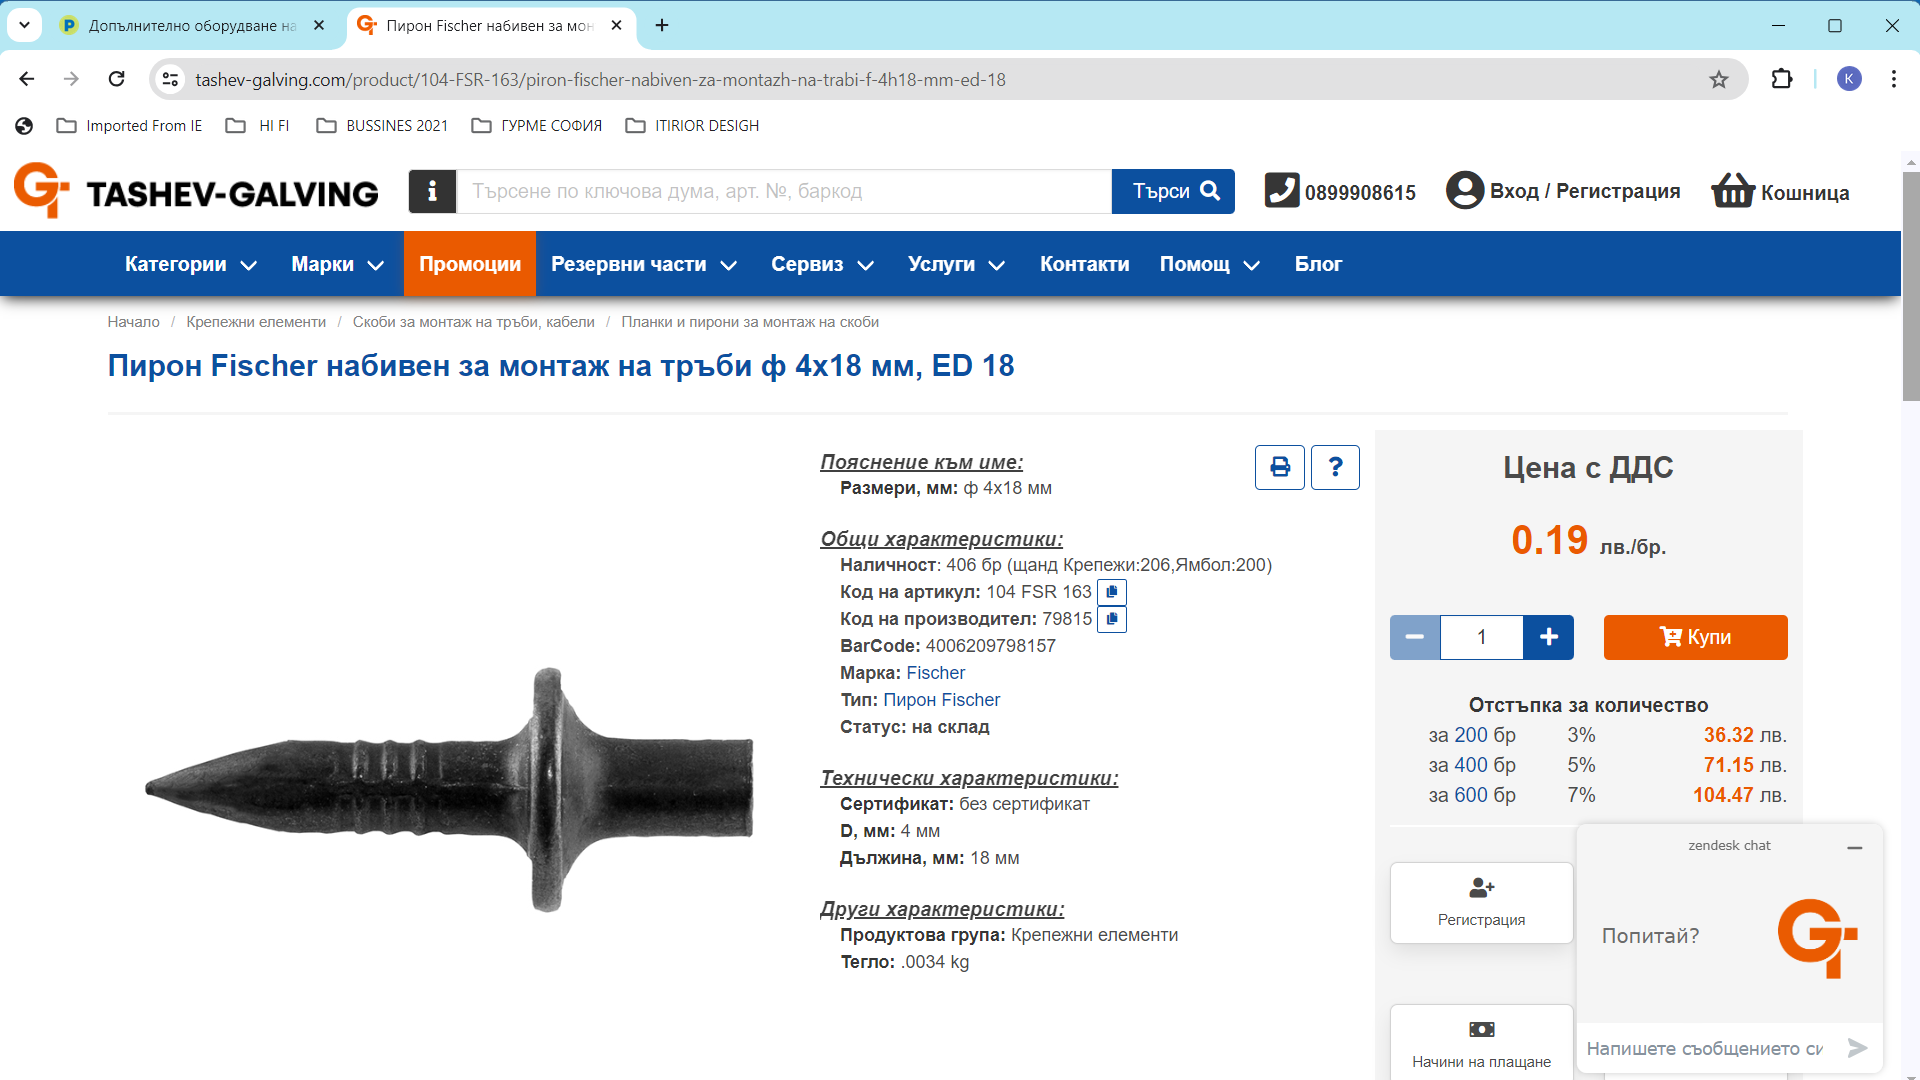This screenshot has width=1920, height=1080.
Task: Expand the Марки dropdown menu
Action: 337,264
